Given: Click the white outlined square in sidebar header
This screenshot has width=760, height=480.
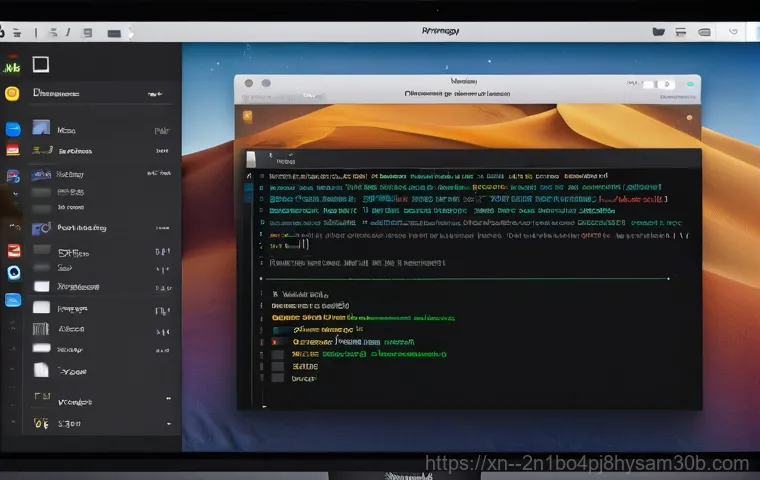Looking at the screenshot, I should 41,64.
